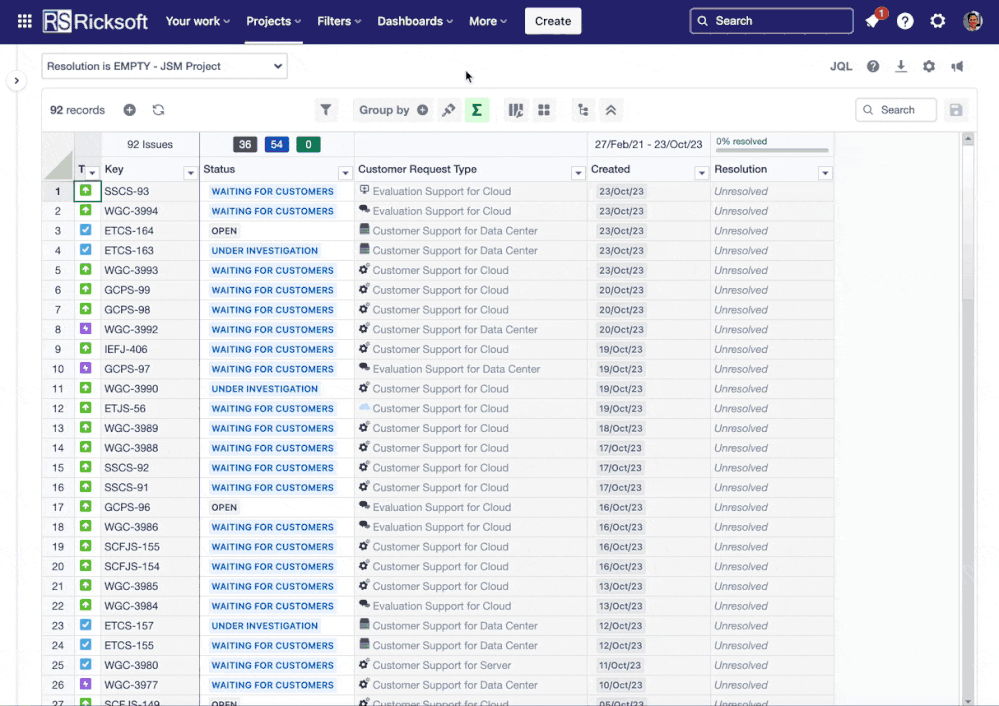Screen dimensions: 999x706
Task: Toggle the collapse all rows arrows
Action: coord(611,110)
